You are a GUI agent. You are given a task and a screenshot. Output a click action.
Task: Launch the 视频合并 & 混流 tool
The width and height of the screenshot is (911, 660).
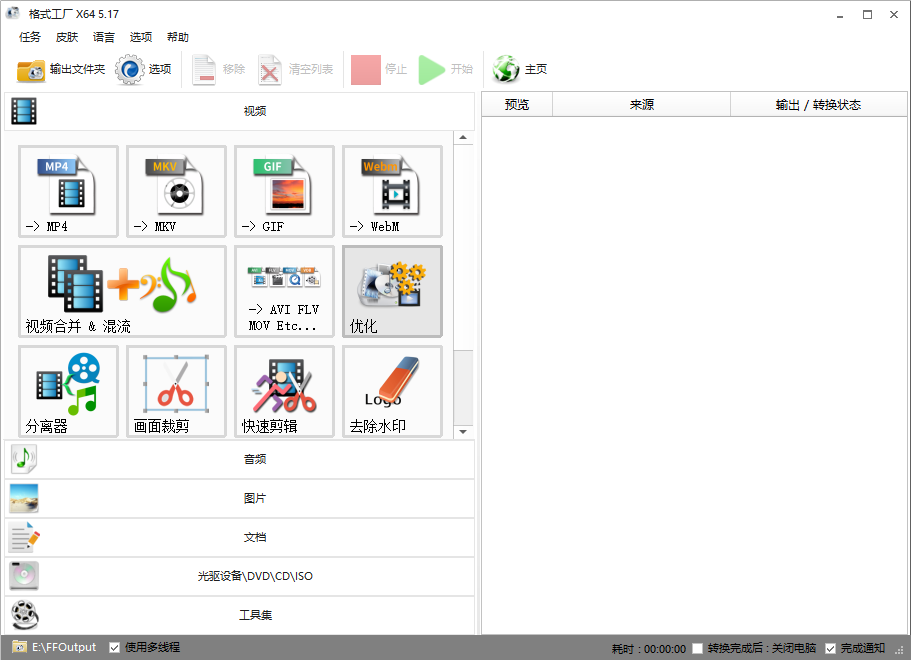122,291
